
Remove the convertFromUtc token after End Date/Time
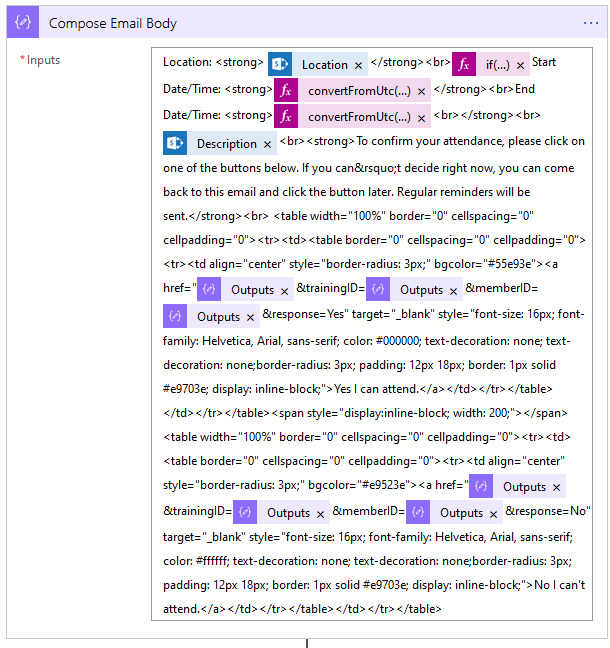(421, 117)
